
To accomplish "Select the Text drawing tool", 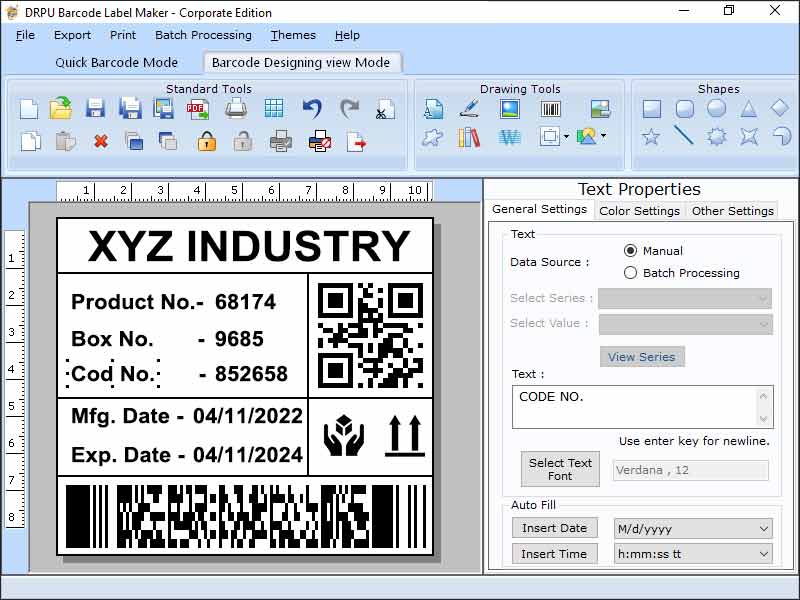I will tap(434, 109).
